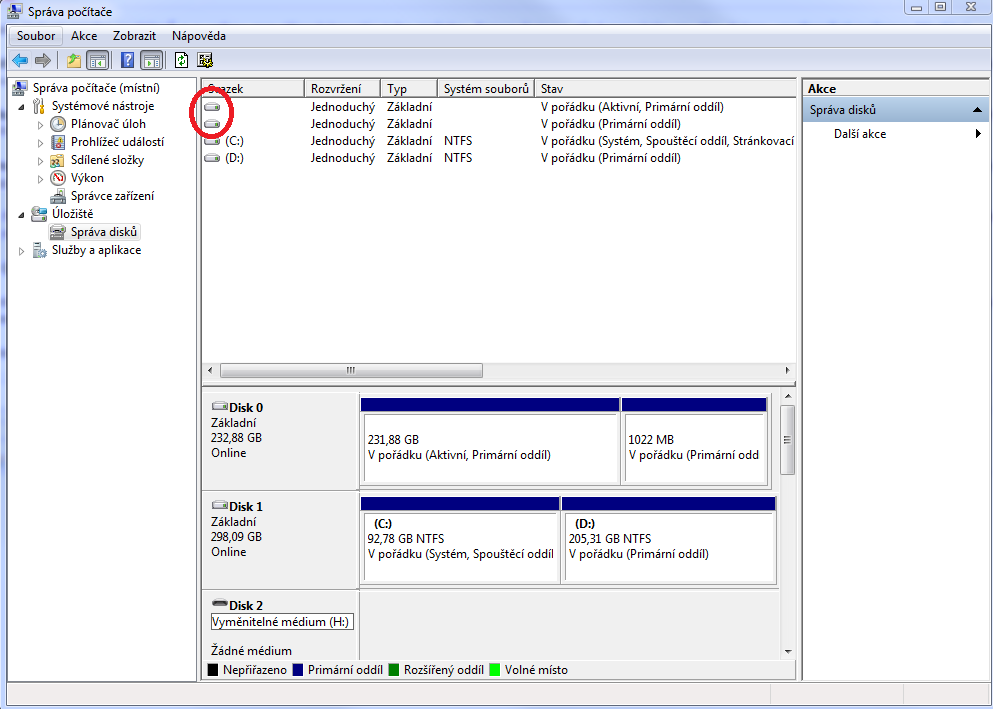This screenshot has height=709, width=993.
Task: Open the Nápověda menu
Action: tap(199, 36)
